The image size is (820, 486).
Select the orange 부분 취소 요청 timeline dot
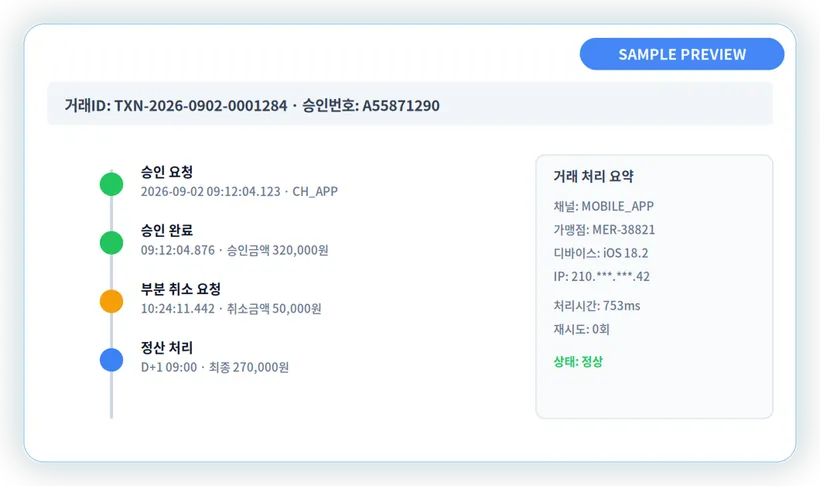(111, 301)
